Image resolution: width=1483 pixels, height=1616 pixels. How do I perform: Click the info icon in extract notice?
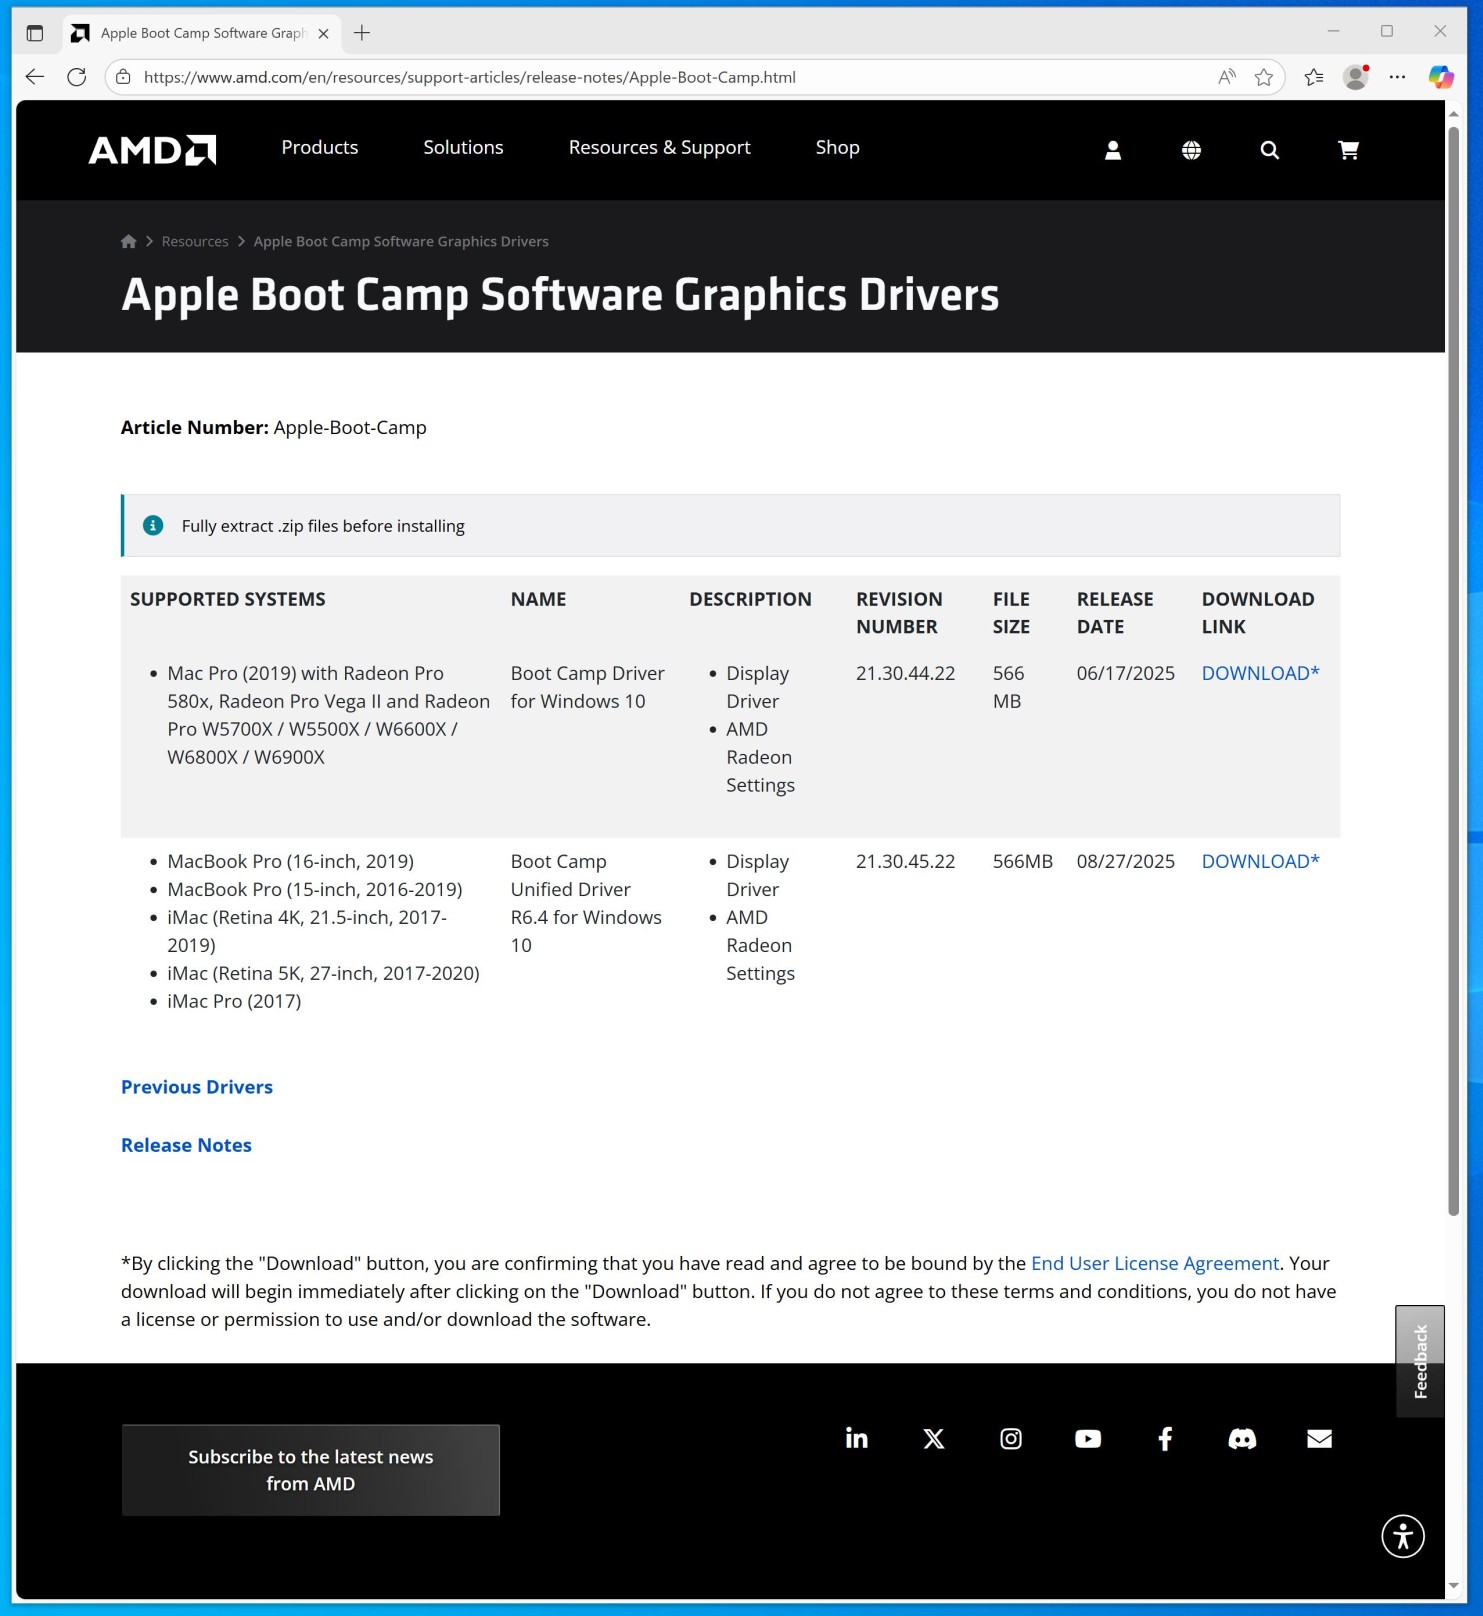(x=153, y=525)
